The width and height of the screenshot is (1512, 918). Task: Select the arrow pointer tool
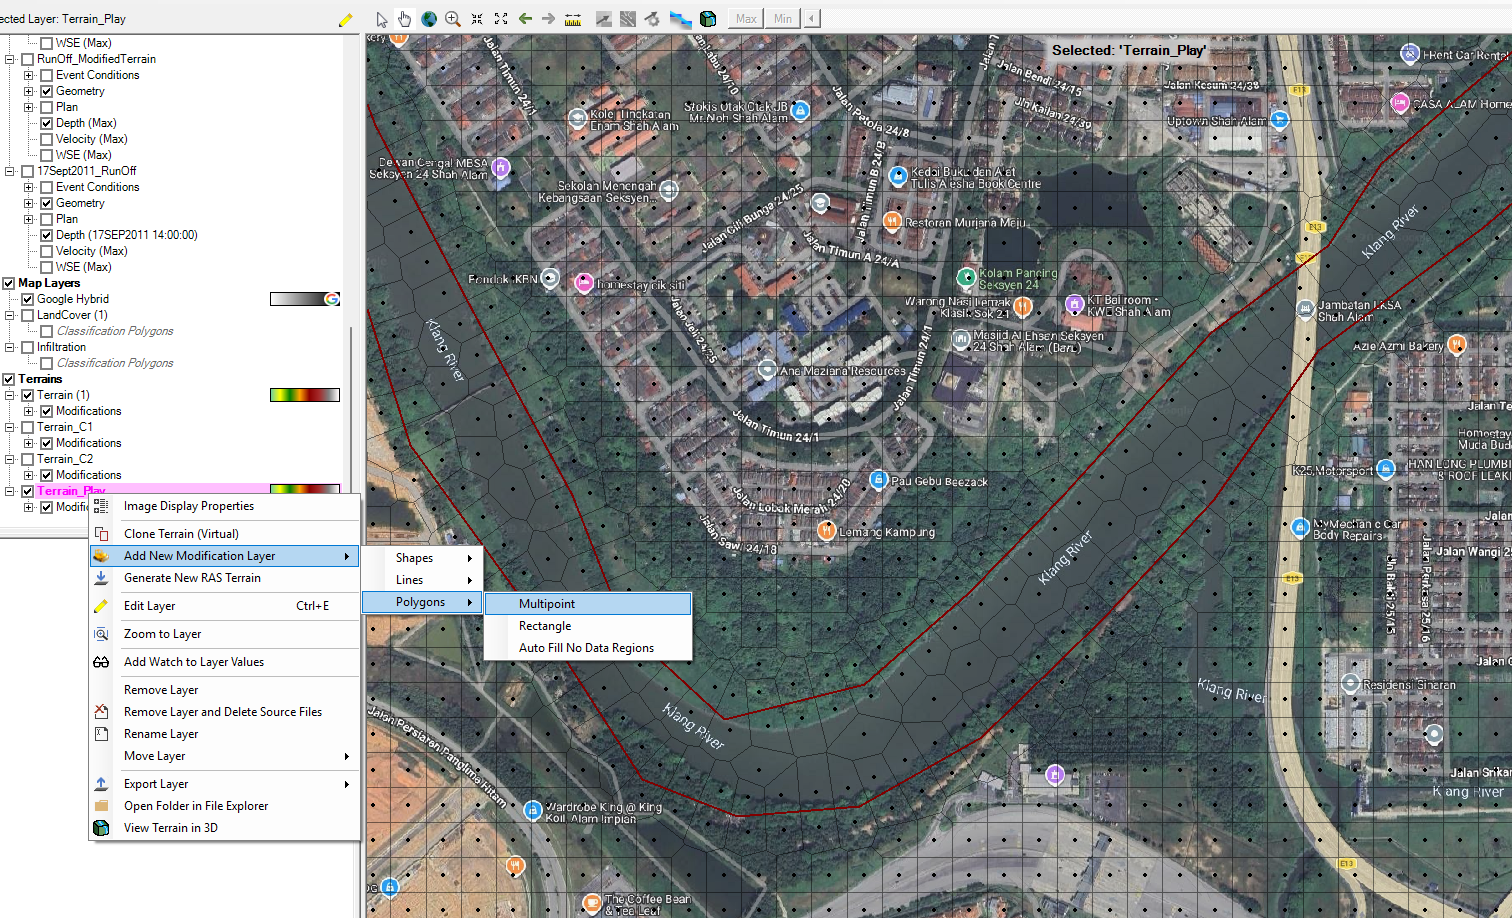click(x=381, y=19)
